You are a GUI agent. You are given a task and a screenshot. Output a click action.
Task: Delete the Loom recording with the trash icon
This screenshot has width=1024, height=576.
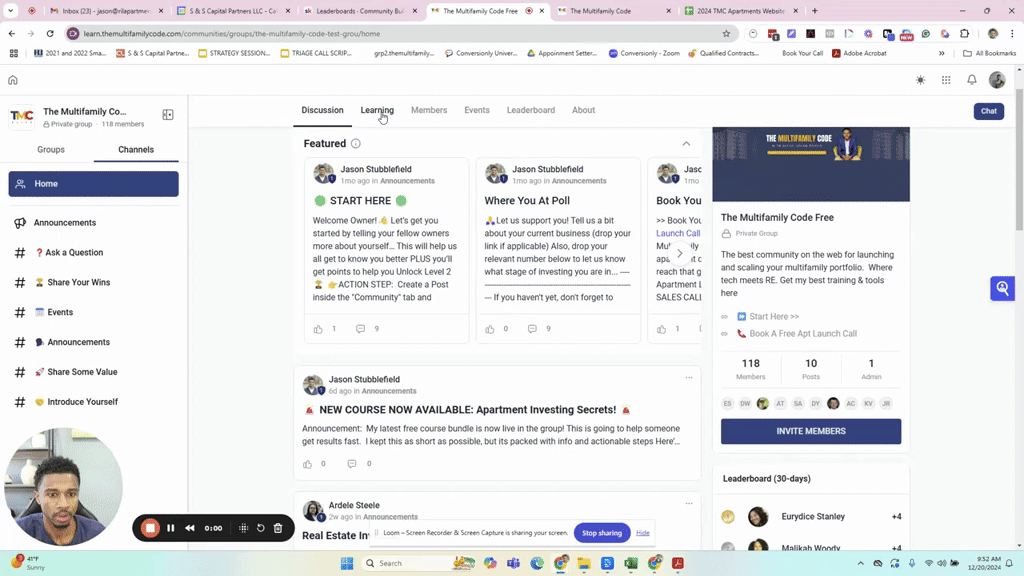click(x=278, y=528)
